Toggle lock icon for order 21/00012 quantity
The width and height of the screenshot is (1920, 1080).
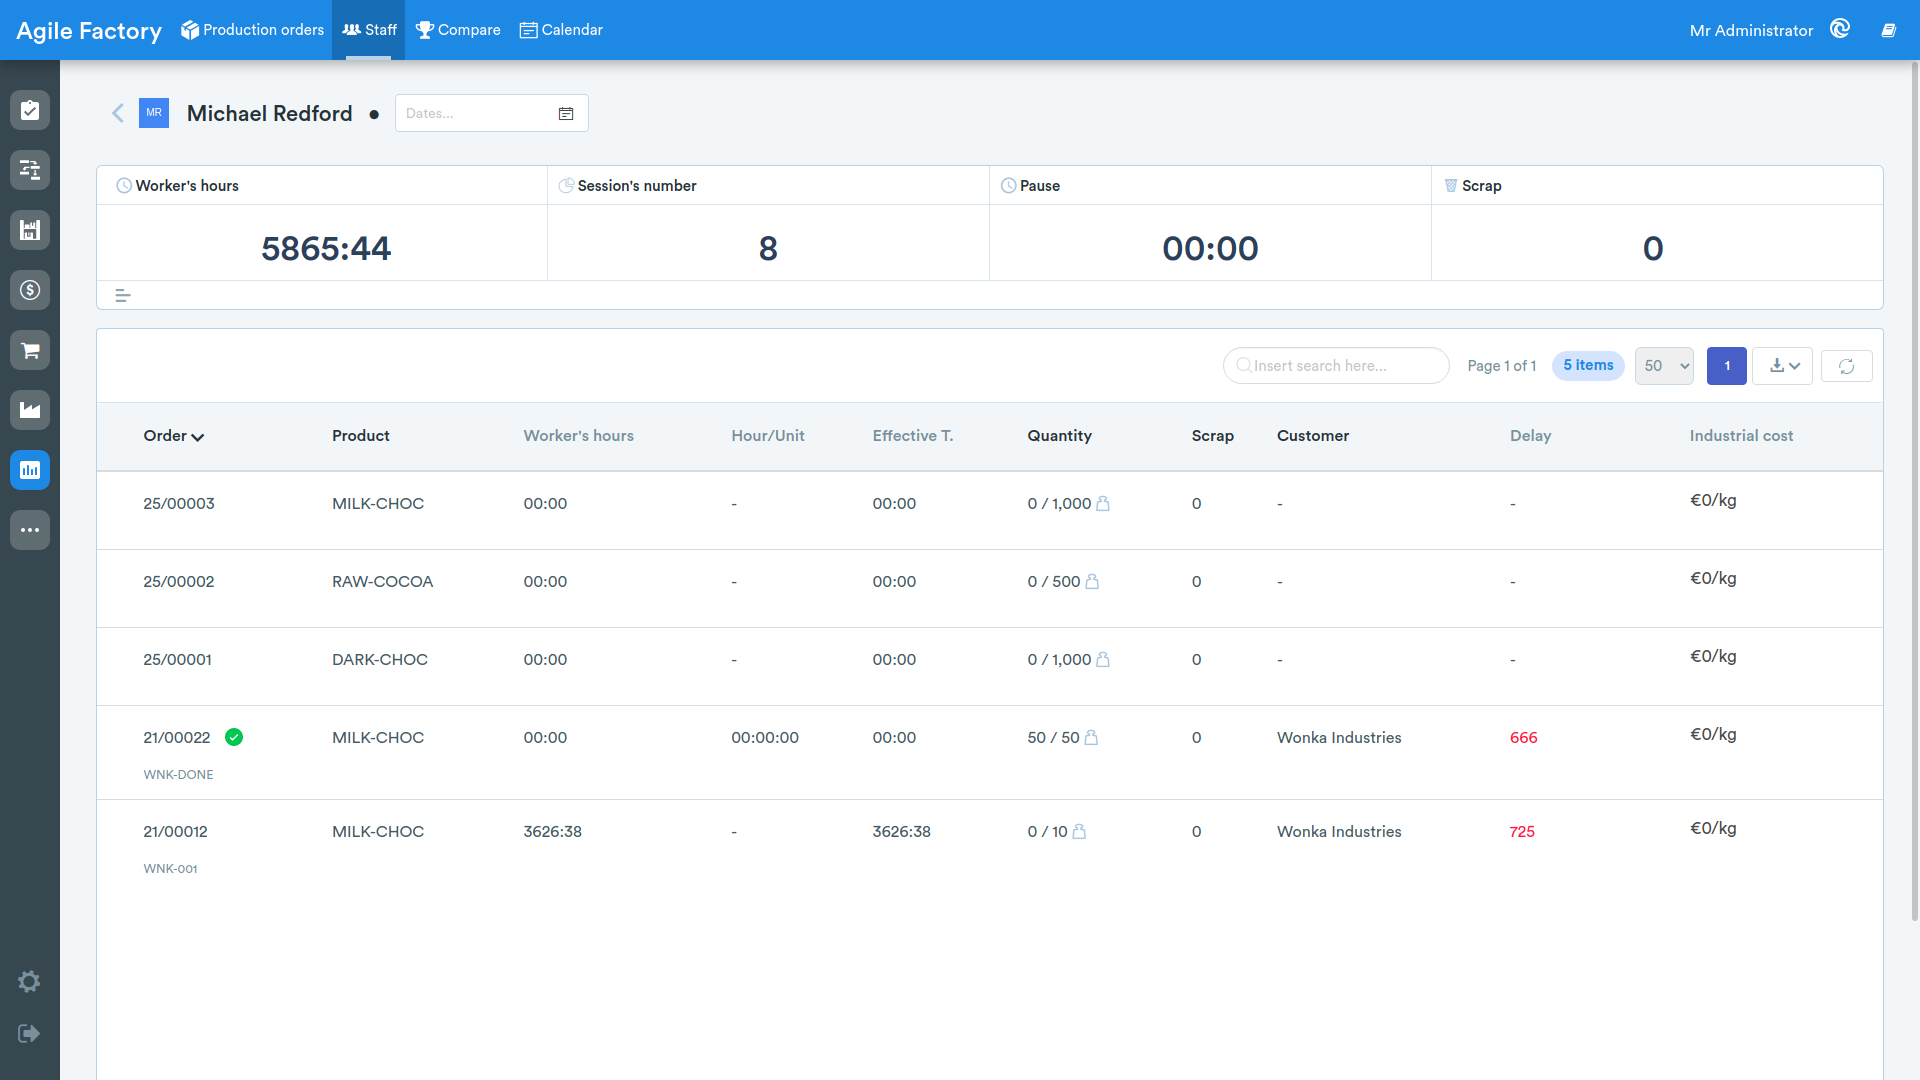point(1079,831)
